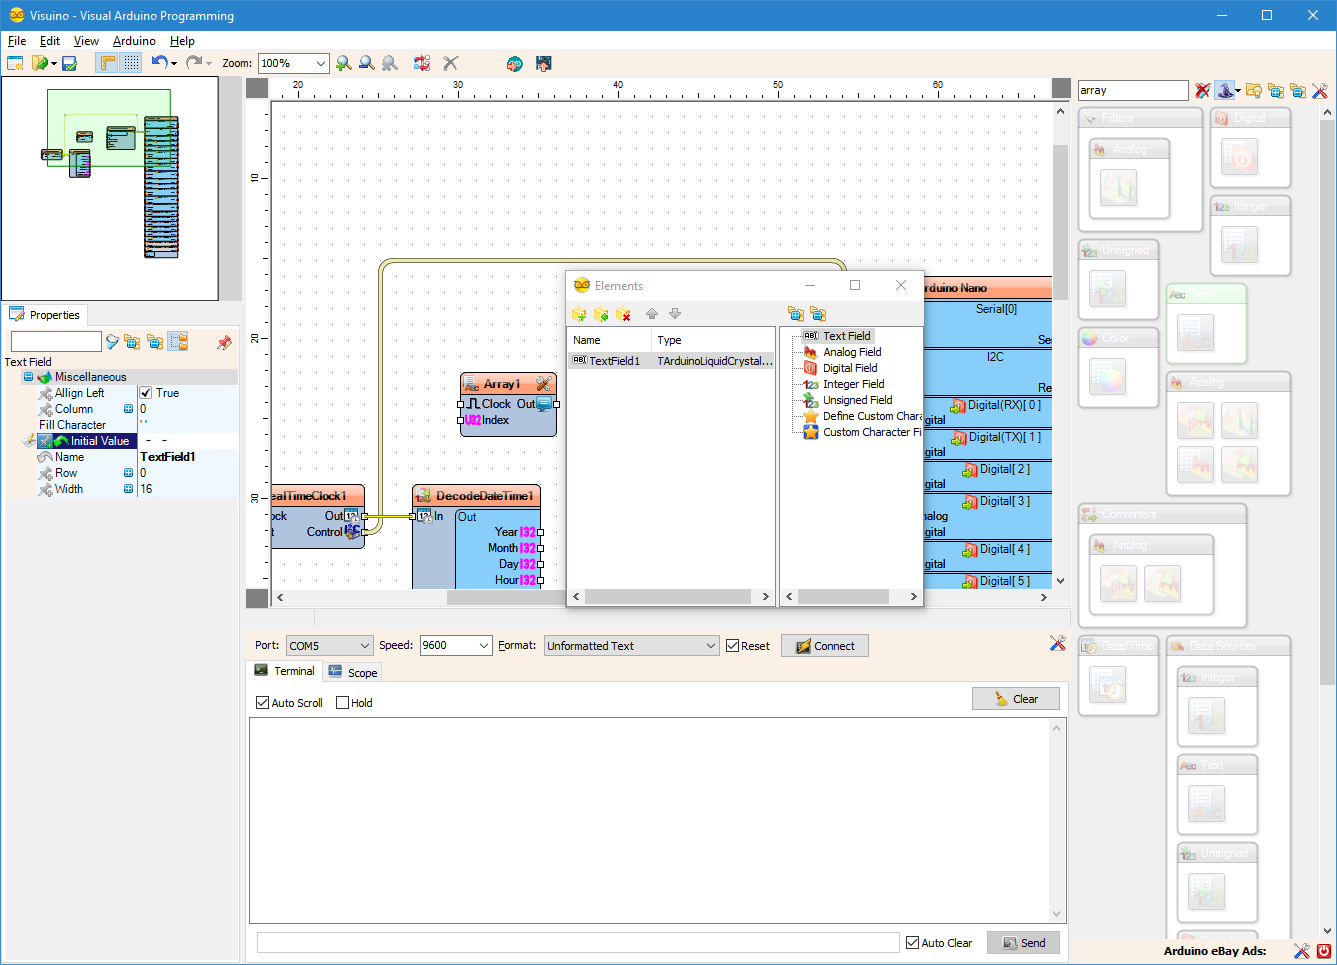The height and width of the screenshot is (965, 1337).
Task: Expand the Column property plus box
Action: 128,409
